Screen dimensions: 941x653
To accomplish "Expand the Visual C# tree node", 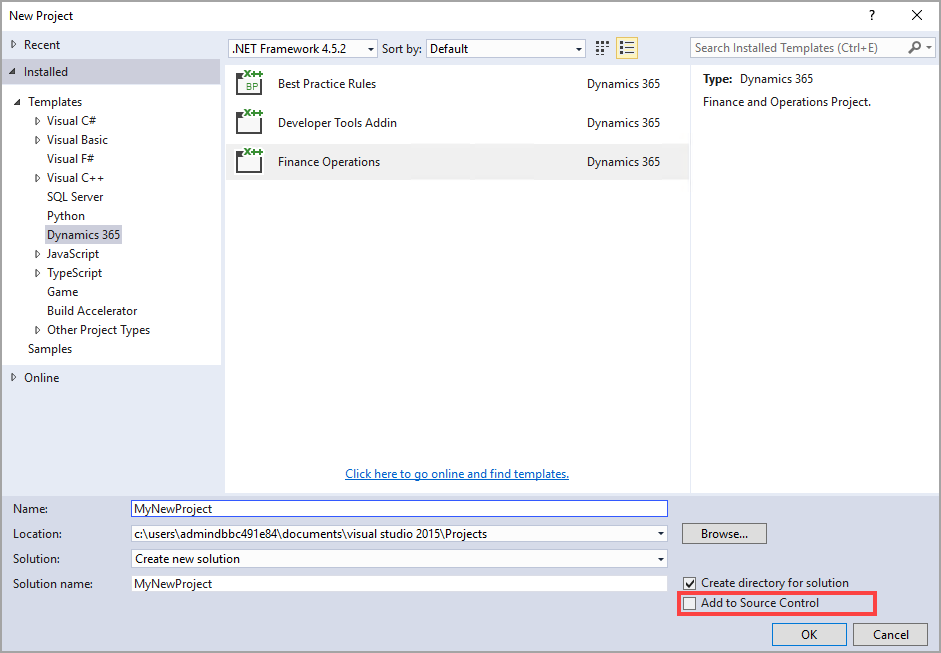I will point(37,121).
